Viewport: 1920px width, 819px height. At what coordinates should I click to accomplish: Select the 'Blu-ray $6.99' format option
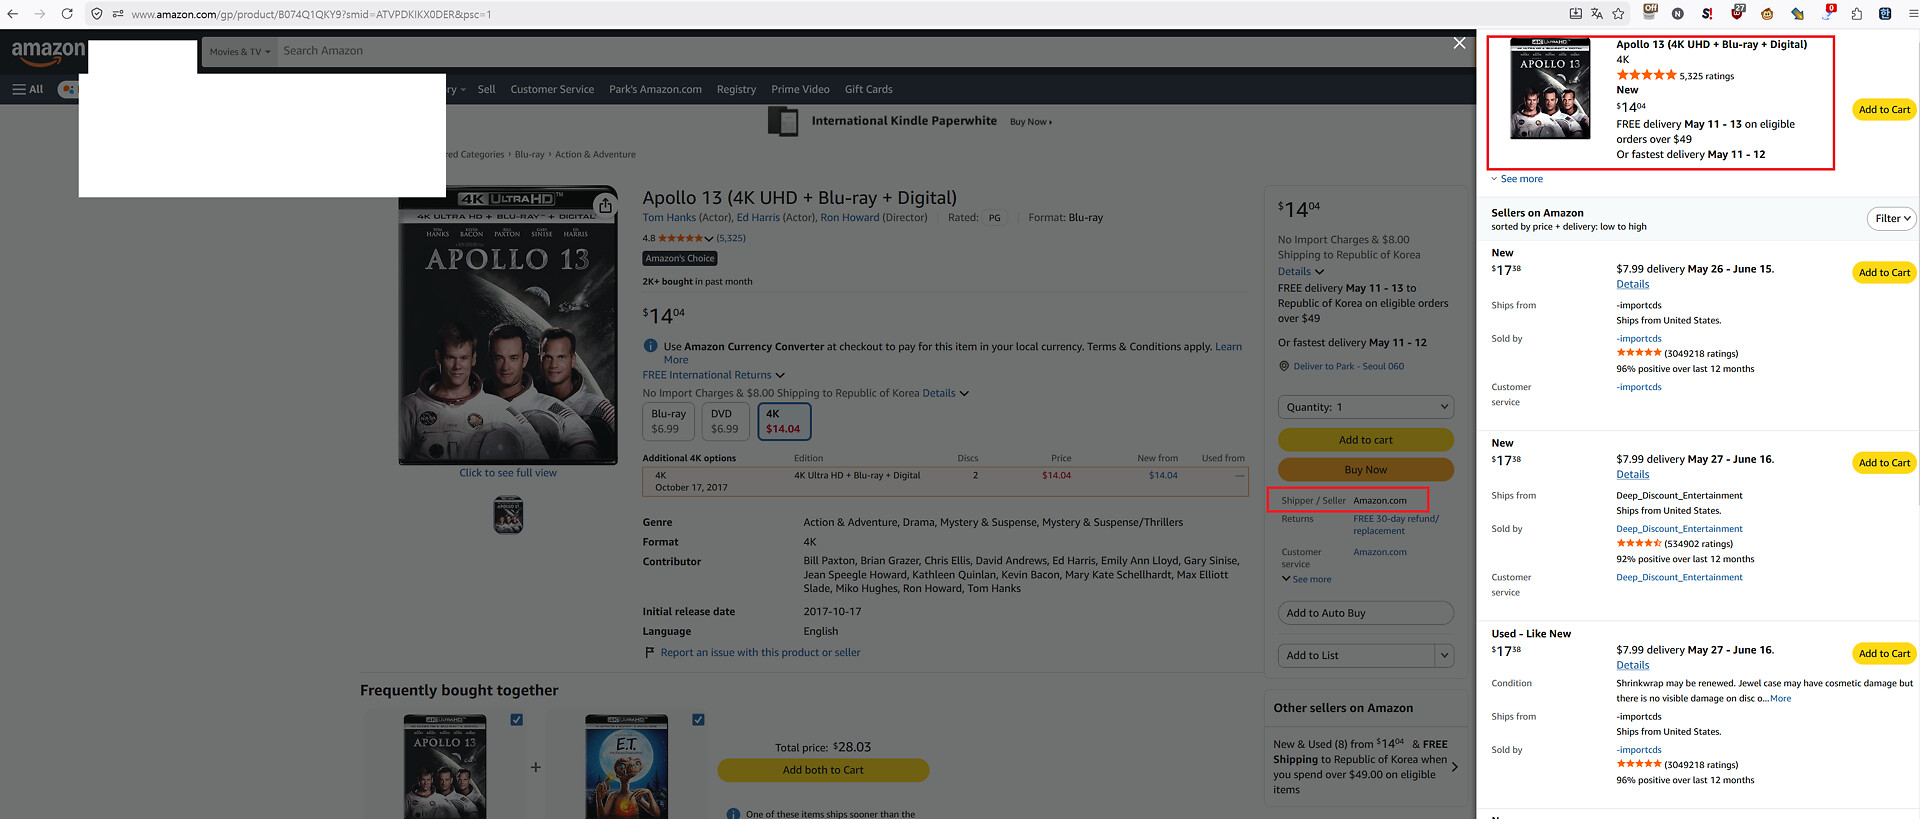(x=668, y=421)
